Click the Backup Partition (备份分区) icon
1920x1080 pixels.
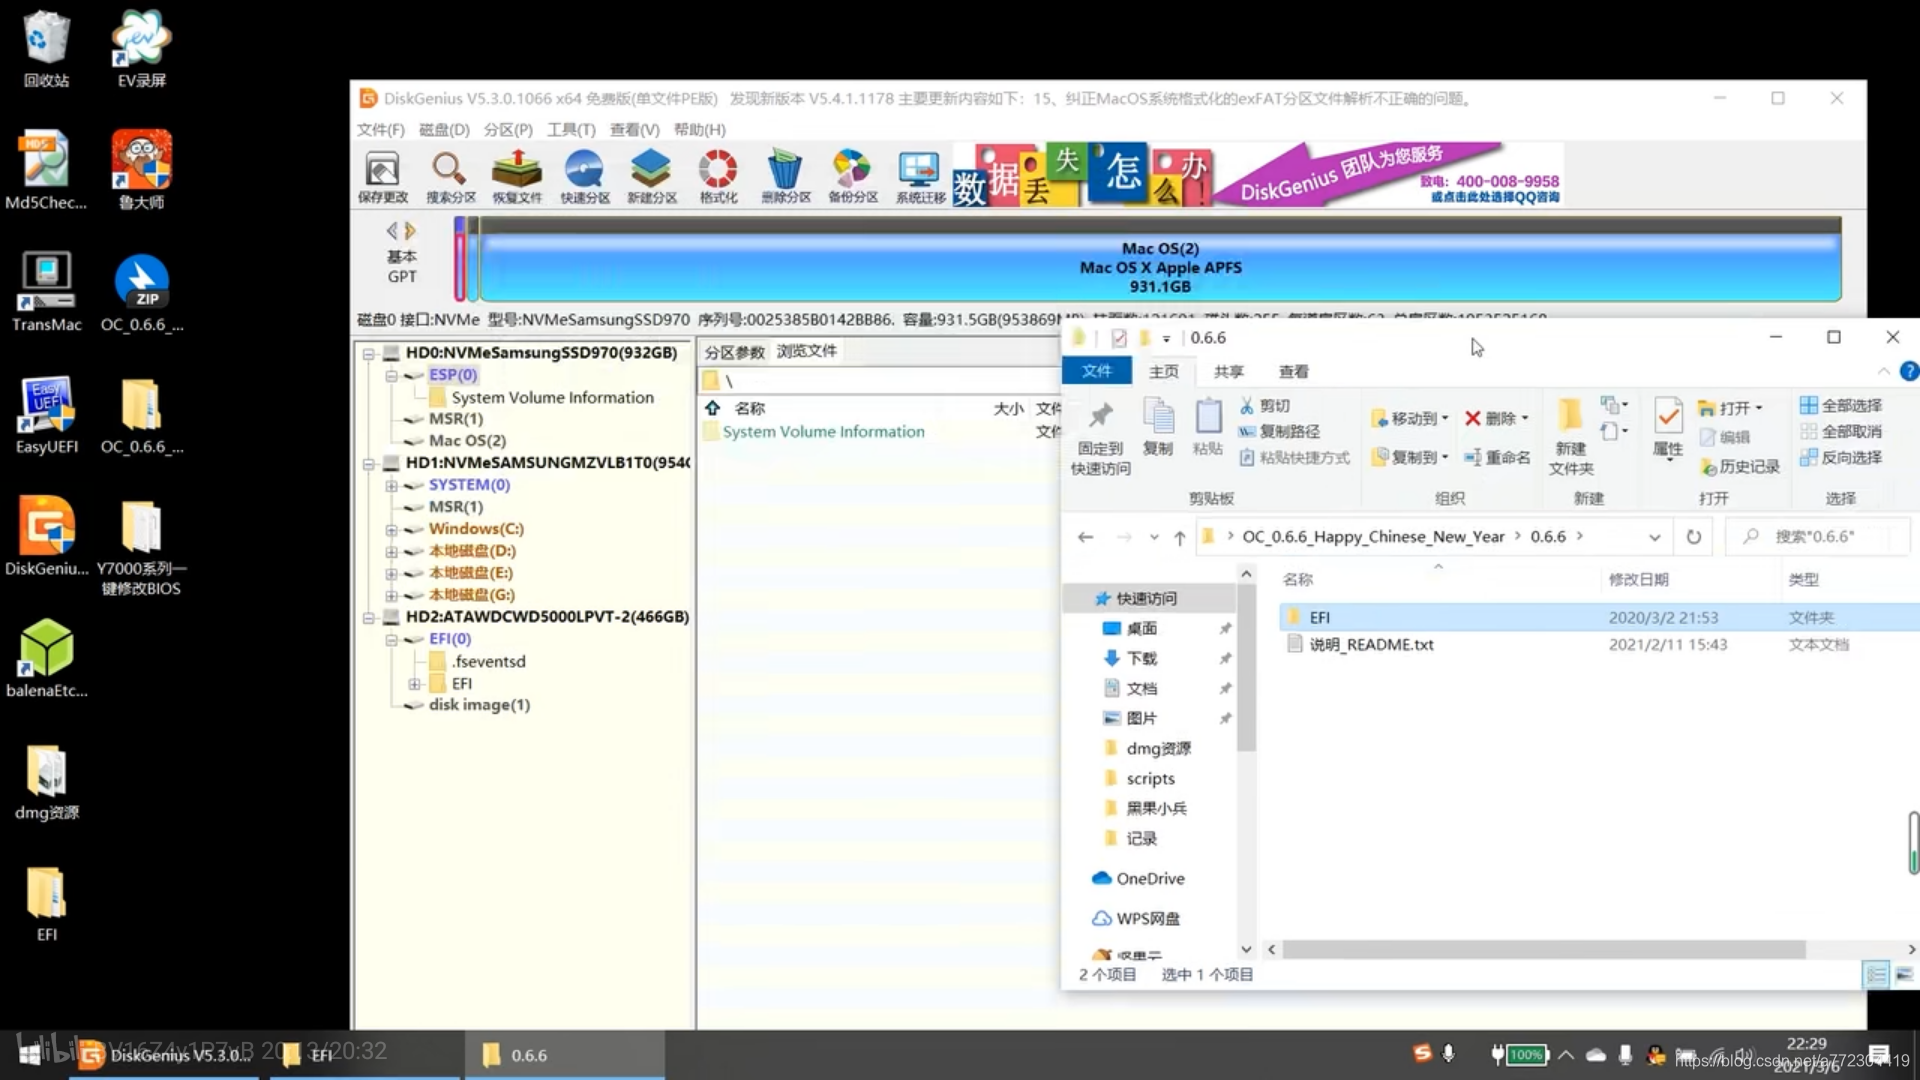852,177
